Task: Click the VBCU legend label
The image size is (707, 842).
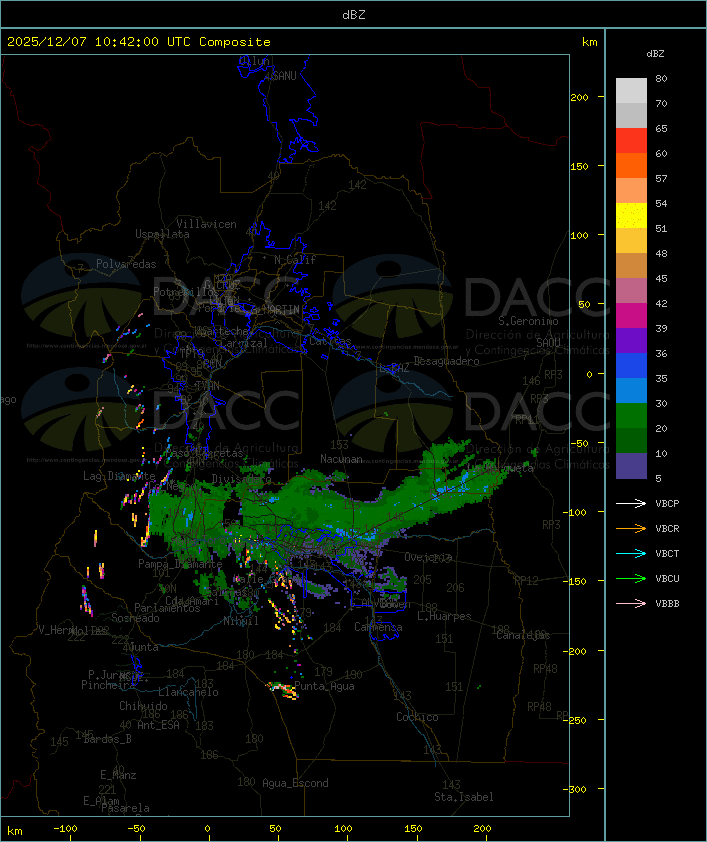Action: pos(667,578)
